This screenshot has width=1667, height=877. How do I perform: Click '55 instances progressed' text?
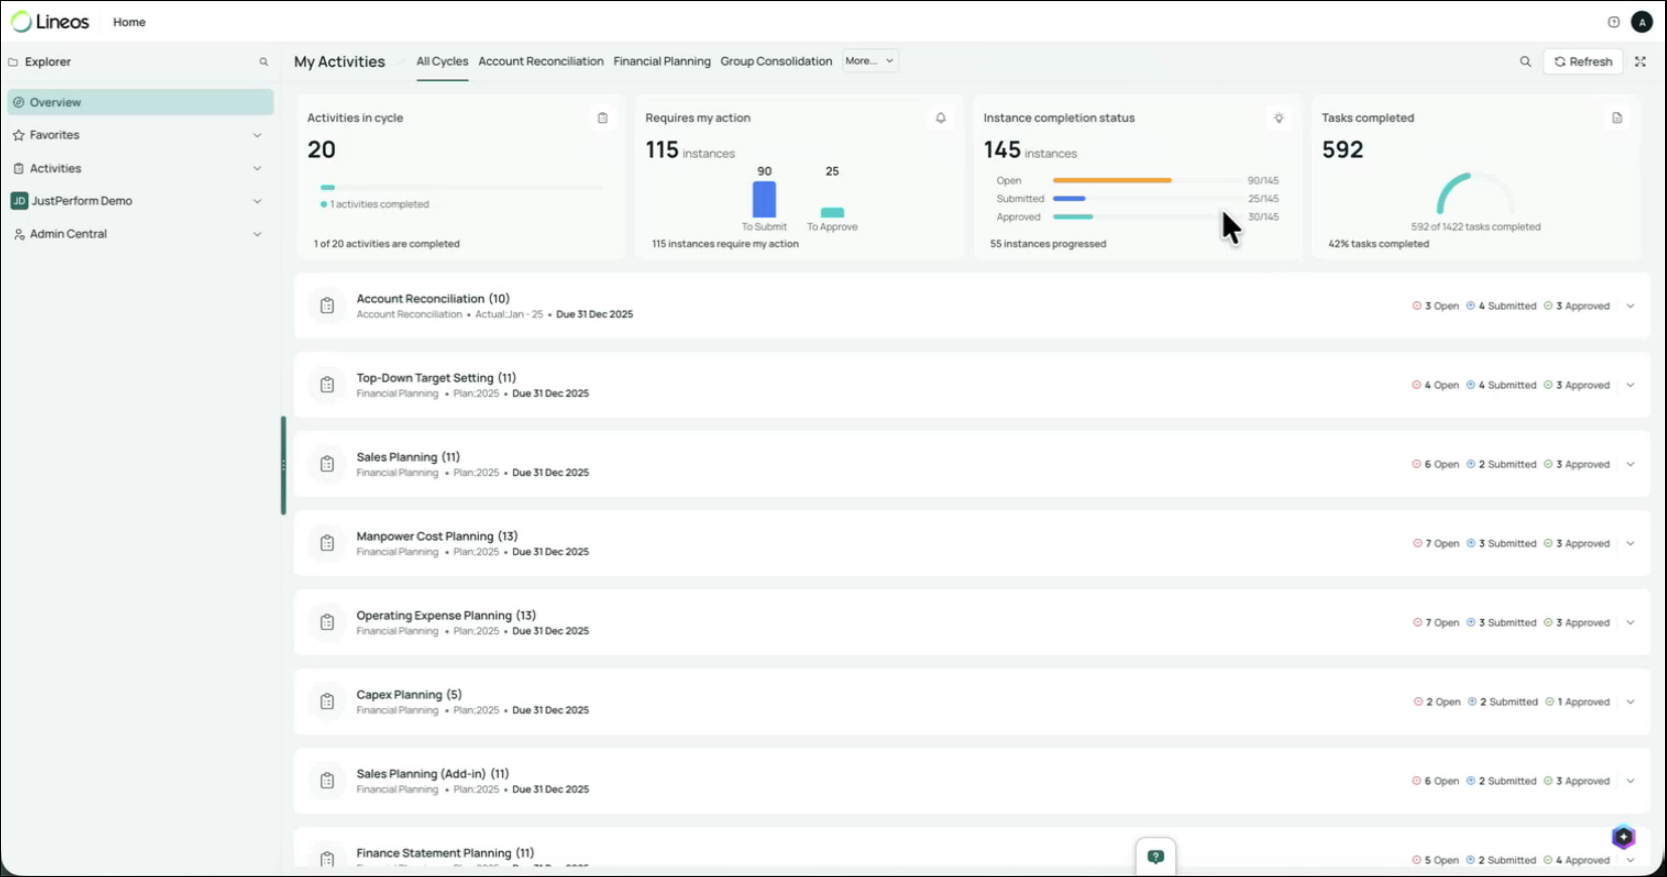(1048, 244)
